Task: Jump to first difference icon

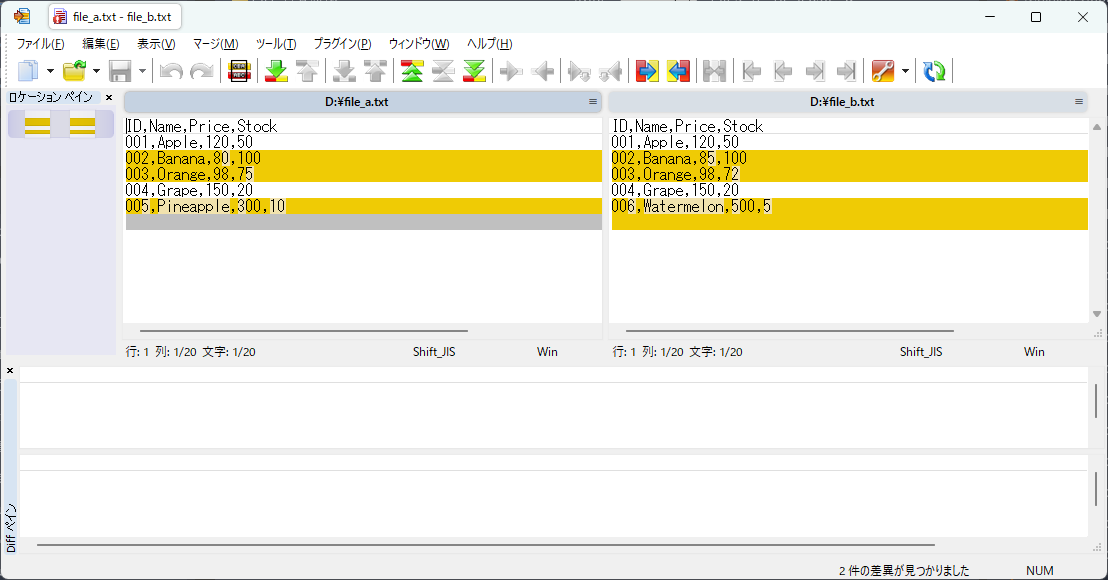Action: coord(412,71)
